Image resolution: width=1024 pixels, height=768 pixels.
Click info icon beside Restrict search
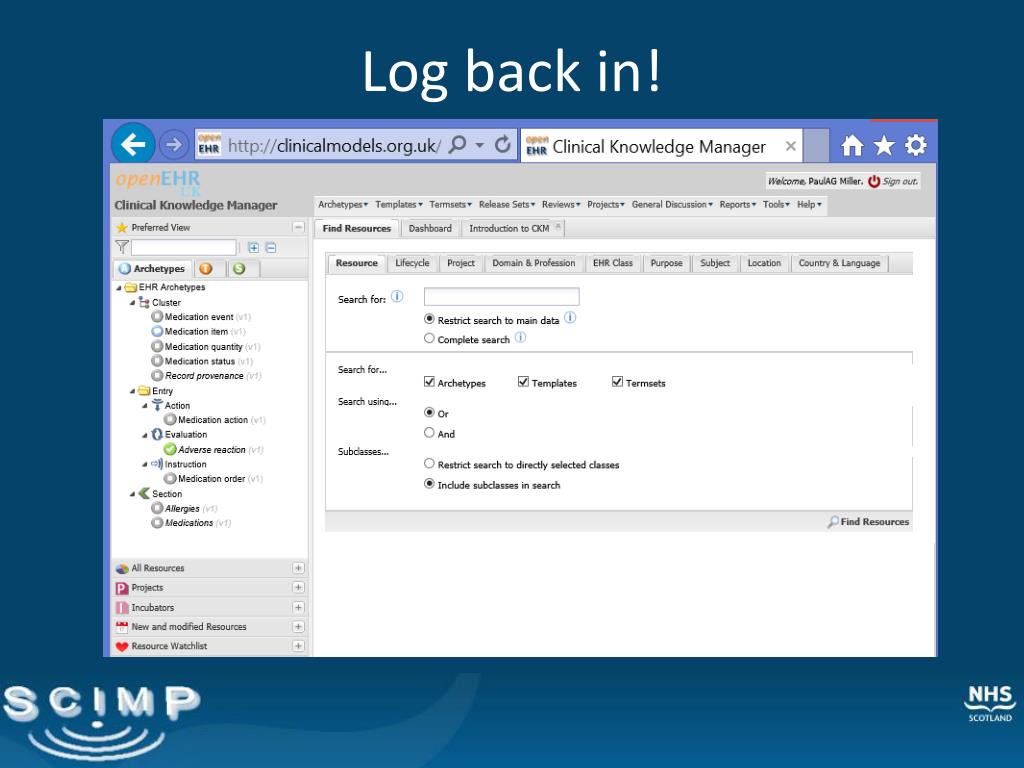click(x=570, y=318)
